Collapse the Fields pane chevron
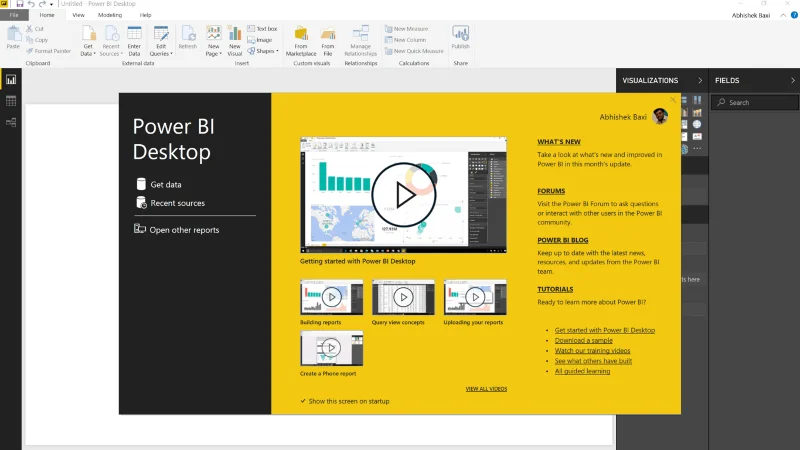800x450 pixels. (792, 81)
